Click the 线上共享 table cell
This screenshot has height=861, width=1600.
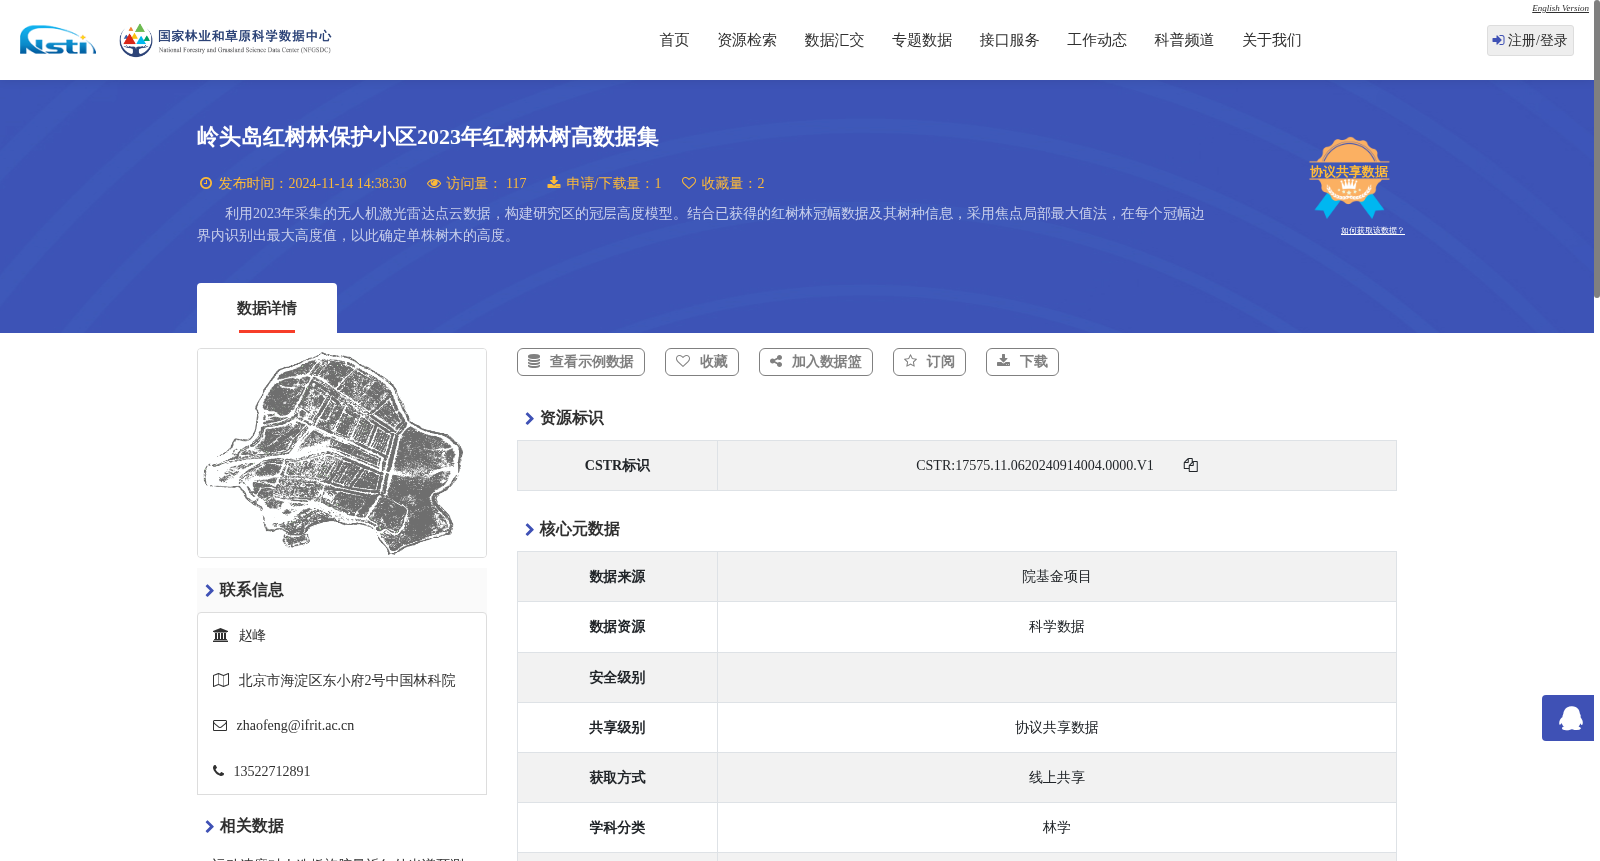pyautogui.click(x=1056, y=778)
